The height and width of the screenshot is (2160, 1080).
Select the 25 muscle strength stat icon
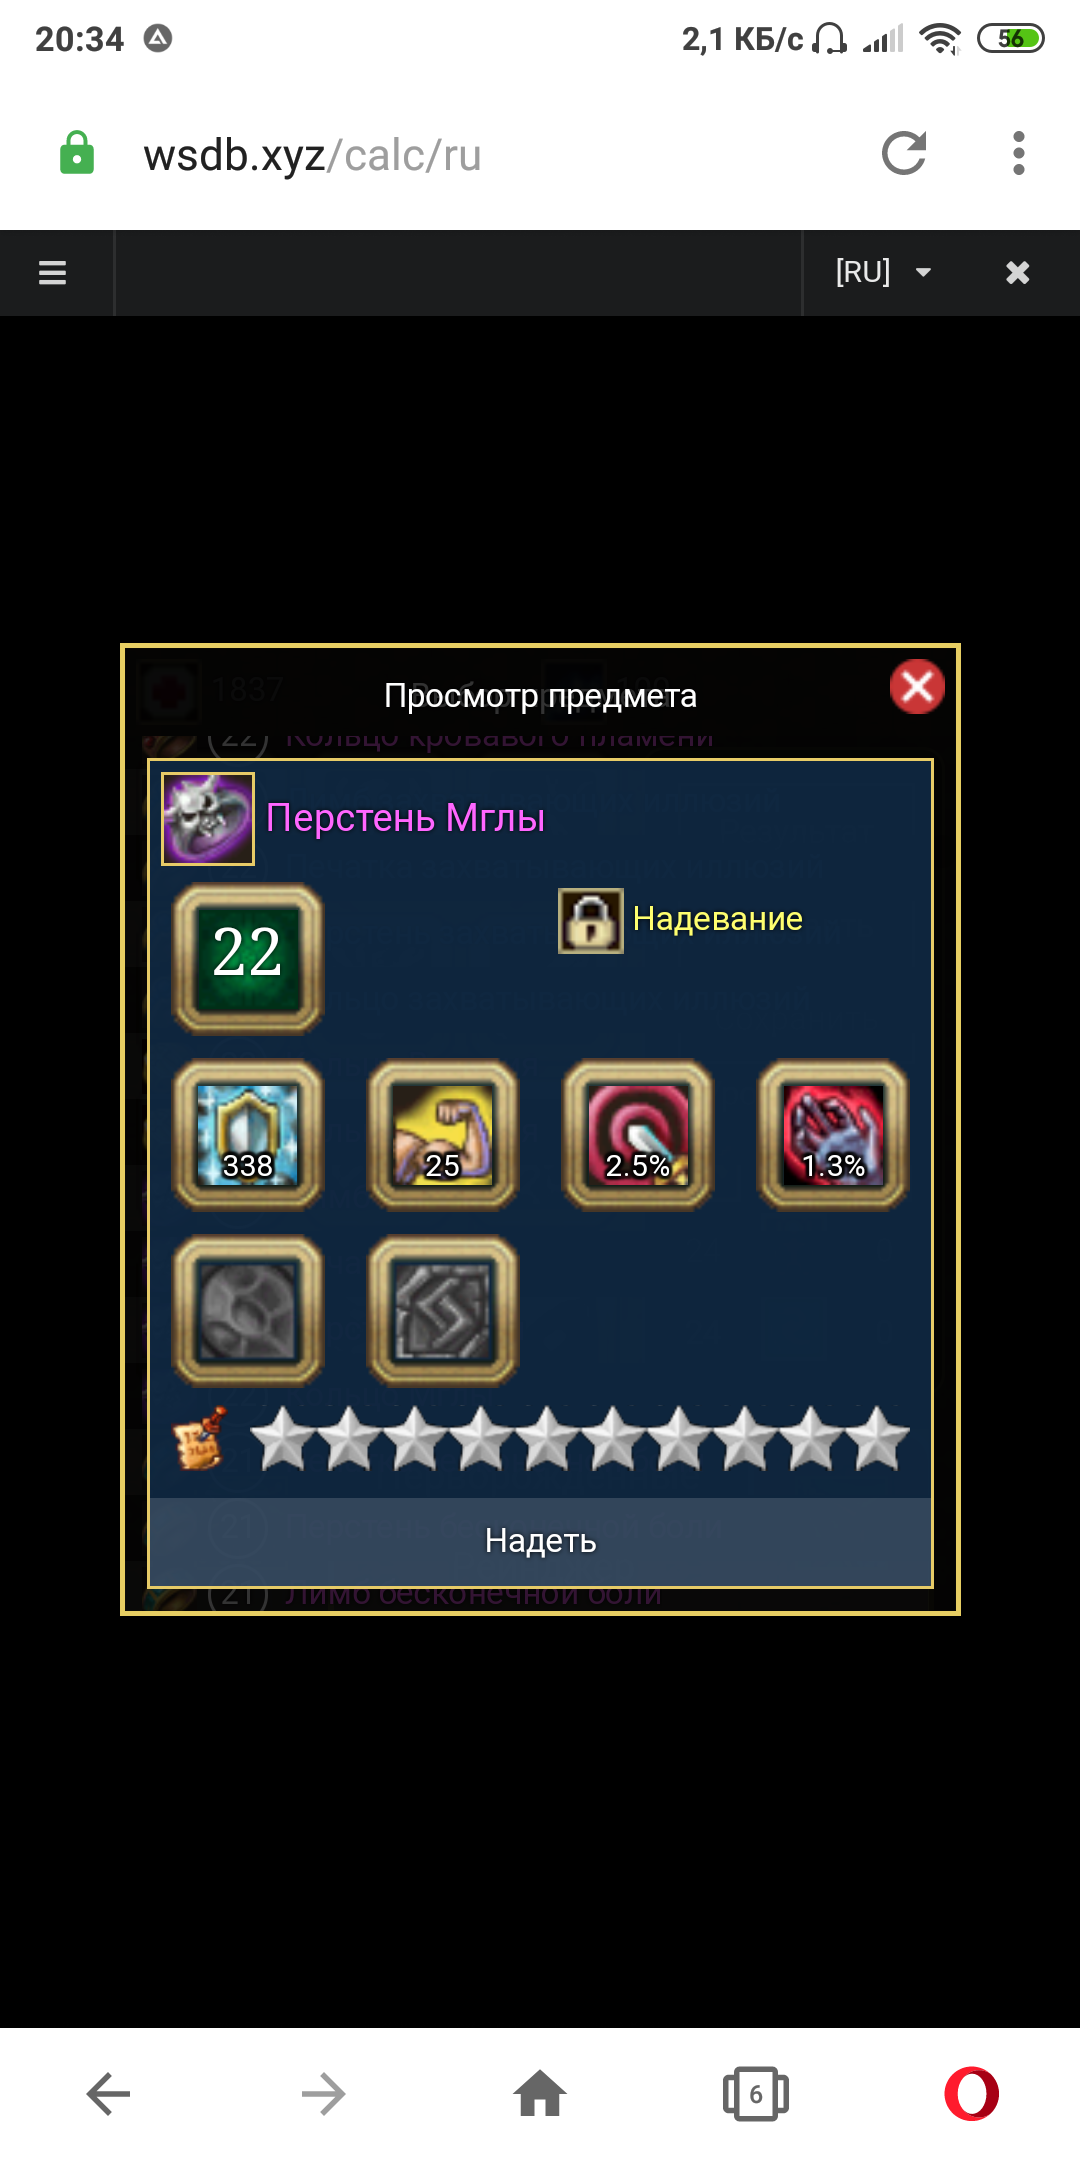(x=443, y=1135)
